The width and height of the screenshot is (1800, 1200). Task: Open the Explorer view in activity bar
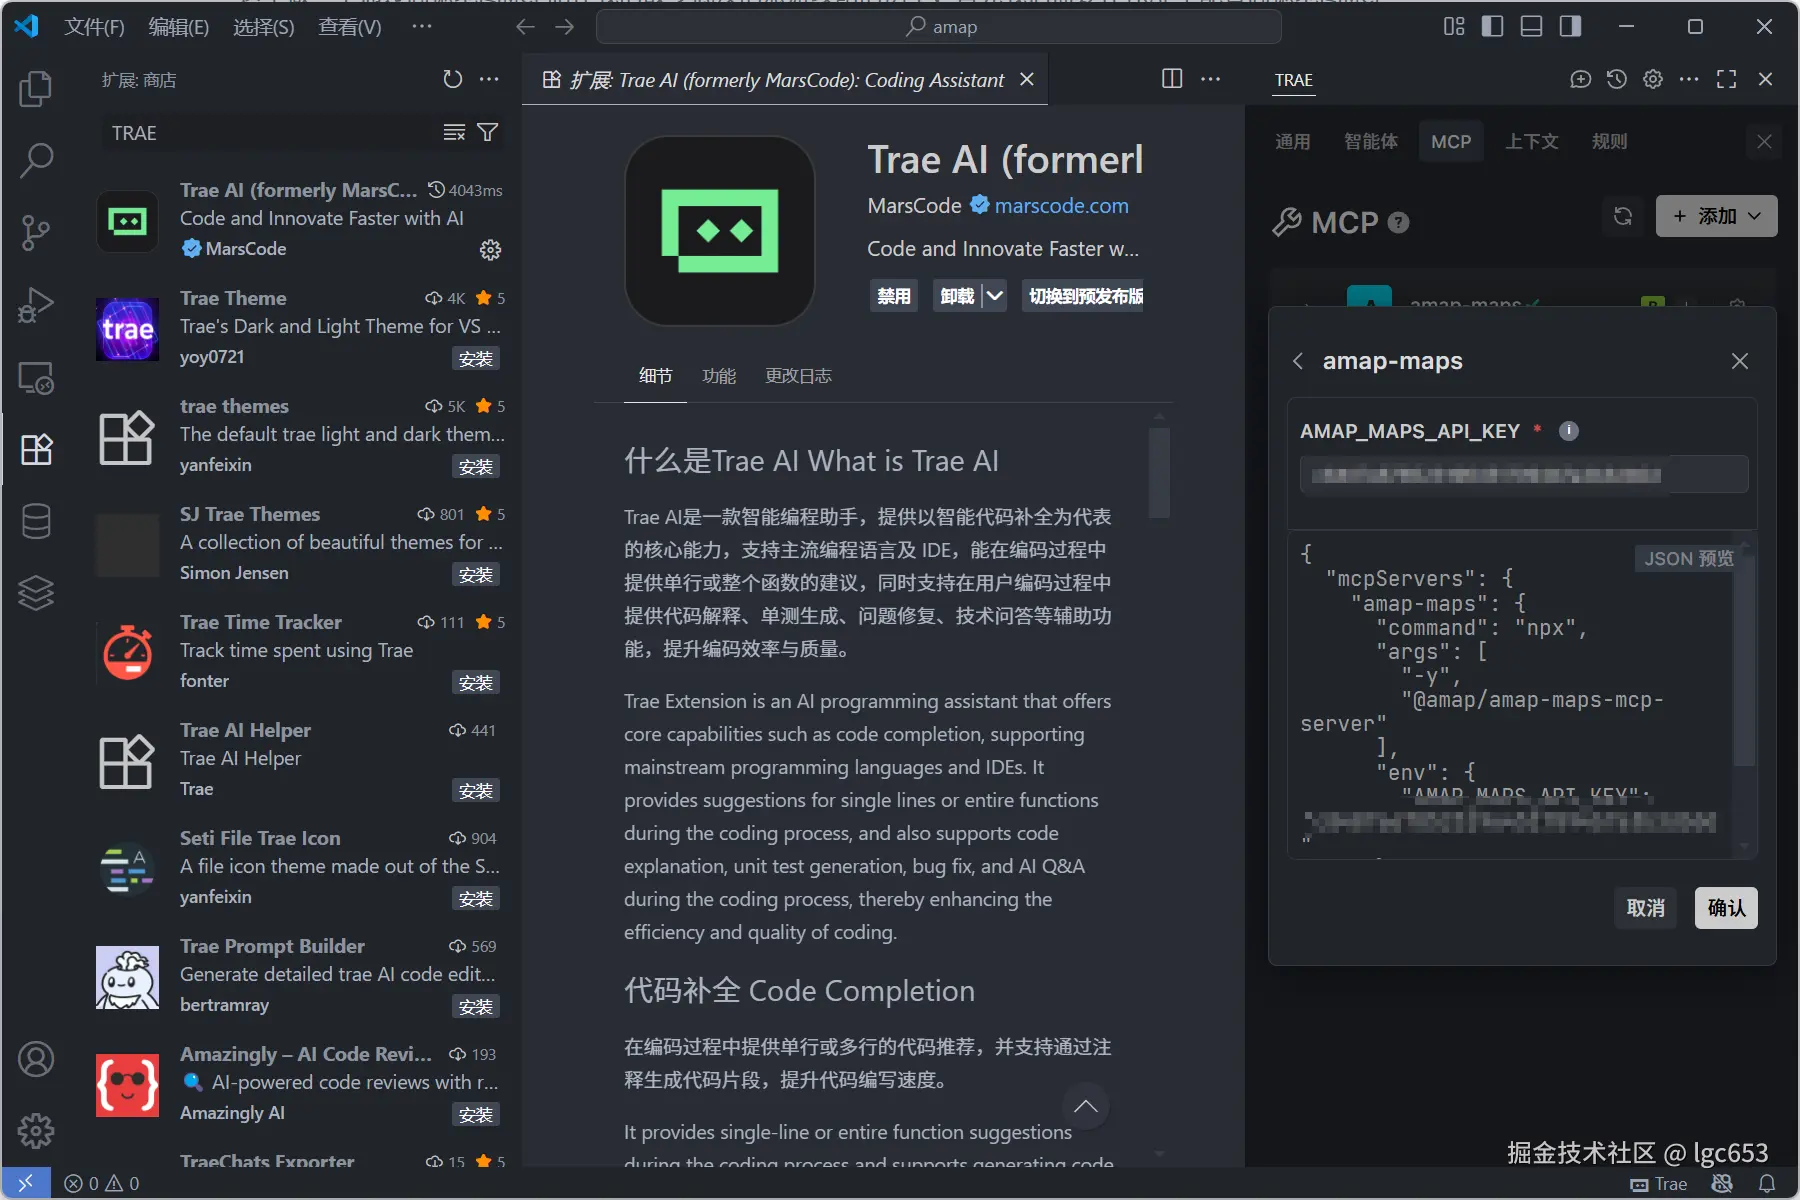point(36,89)
